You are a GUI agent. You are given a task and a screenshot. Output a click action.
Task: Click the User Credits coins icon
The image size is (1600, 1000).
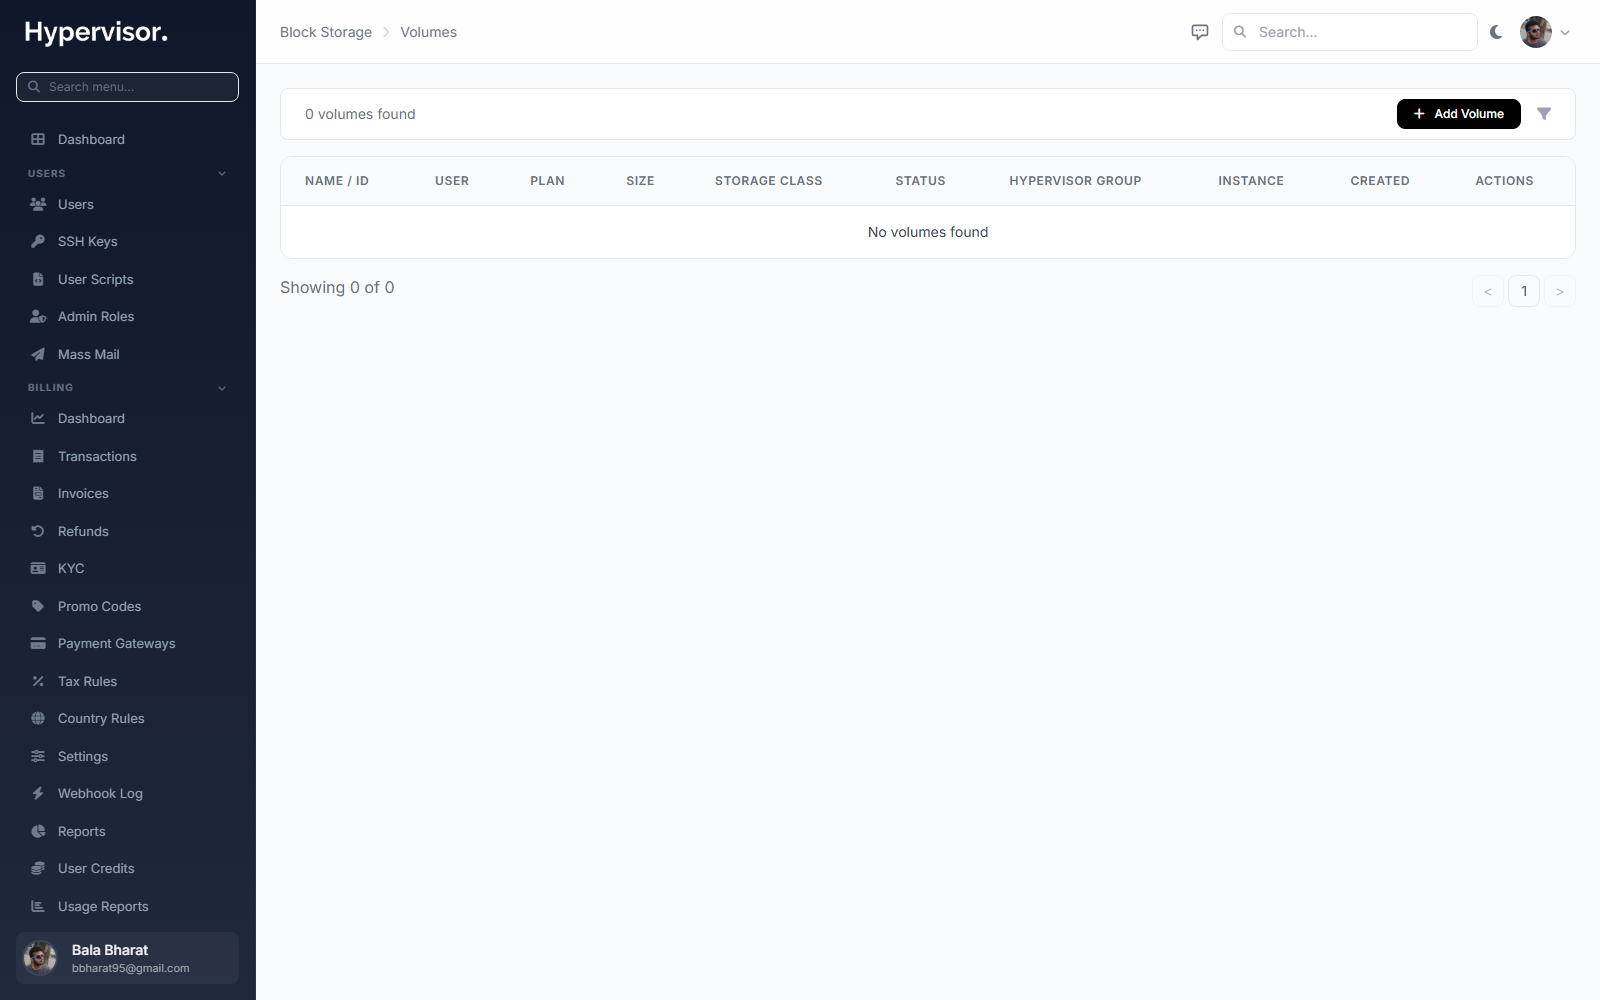click(38, 868)
